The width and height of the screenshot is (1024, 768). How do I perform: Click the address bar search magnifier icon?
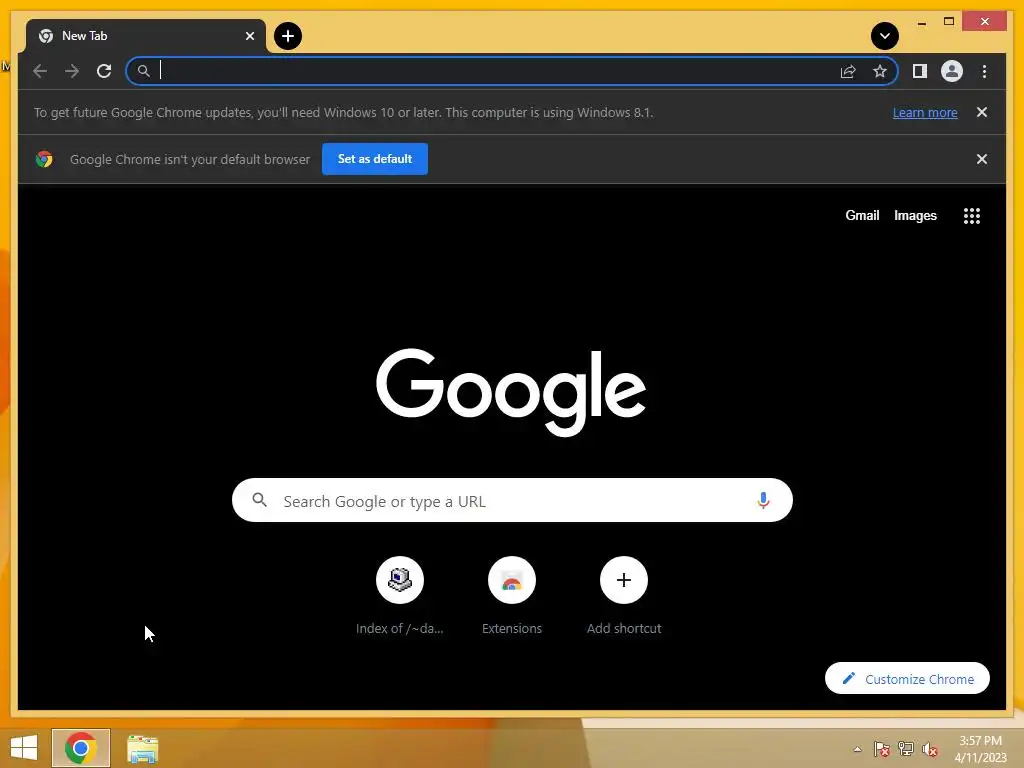point(144,71)
